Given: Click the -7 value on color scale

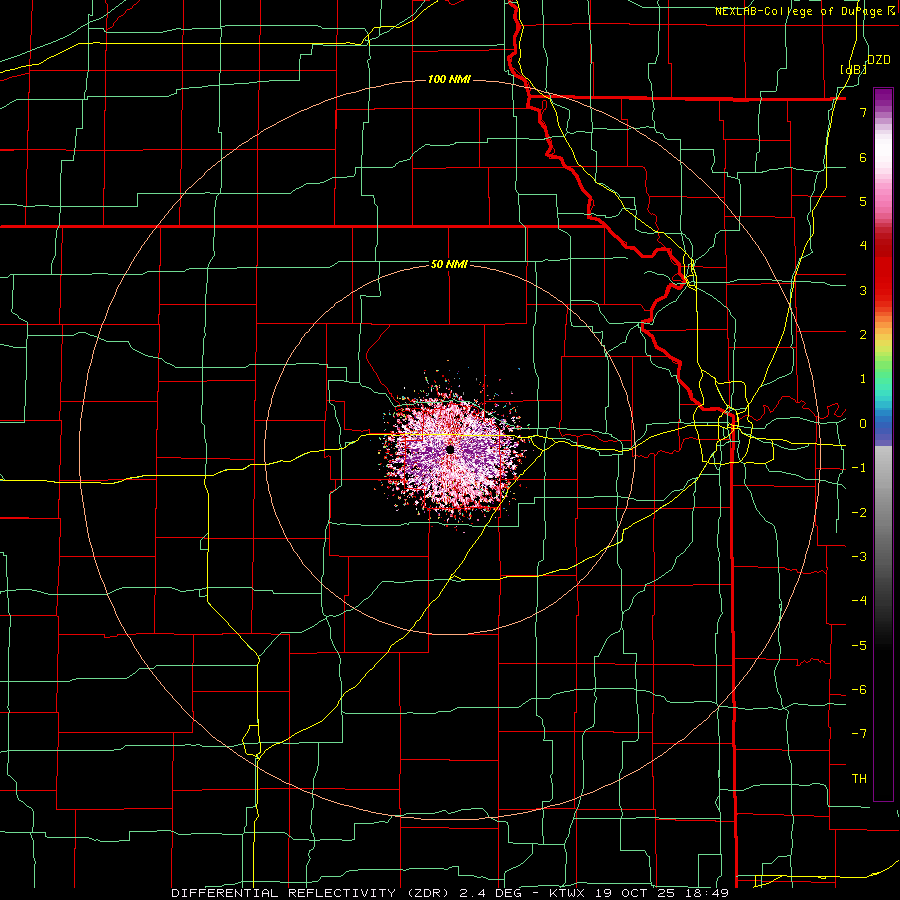Looking at the screenshot, I should [x=859, y=734].
